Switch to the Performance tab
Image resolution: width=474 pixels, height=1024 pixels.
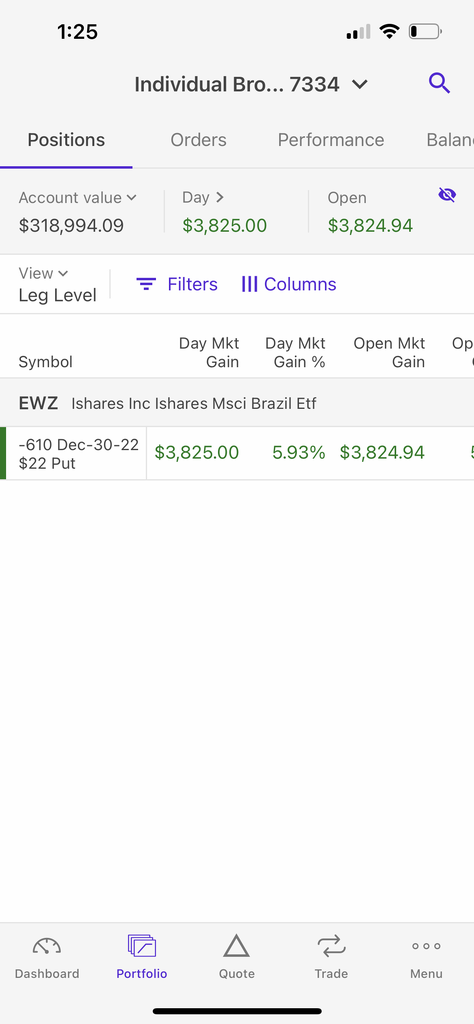[x=331, y=140]
